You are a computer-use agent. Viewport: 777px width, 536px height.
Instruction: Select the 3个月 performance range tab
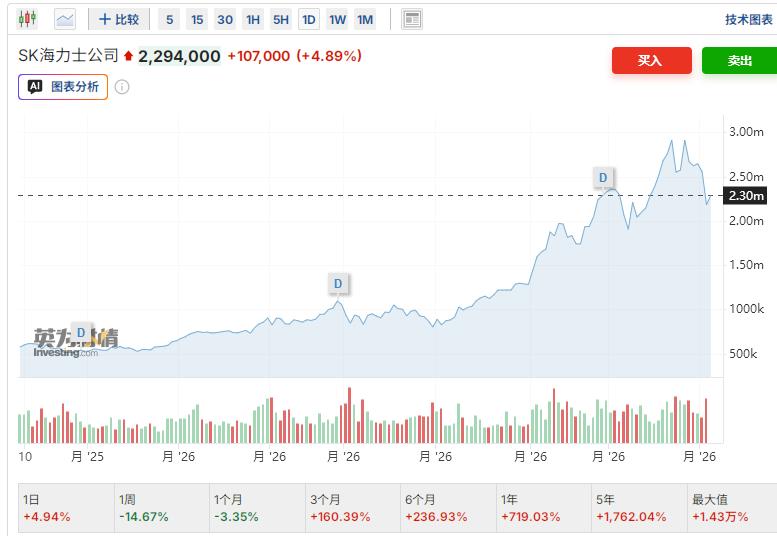coord(353,508)
